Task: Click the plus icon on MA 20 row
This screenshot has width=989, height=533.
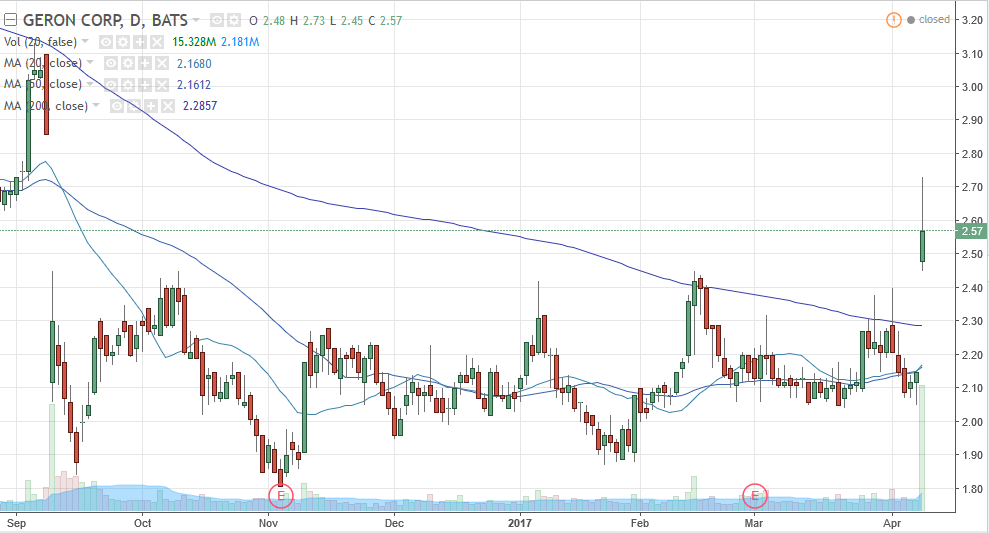Action: coord(144,63)
